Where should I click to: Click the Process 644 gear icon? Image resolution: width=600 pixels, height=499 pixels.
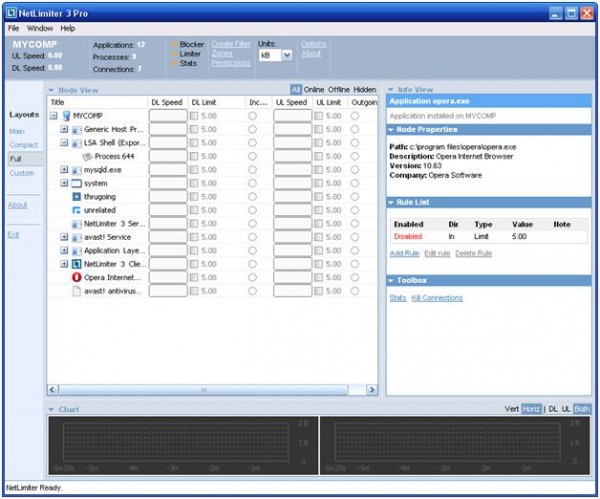(x=87, y=156)
